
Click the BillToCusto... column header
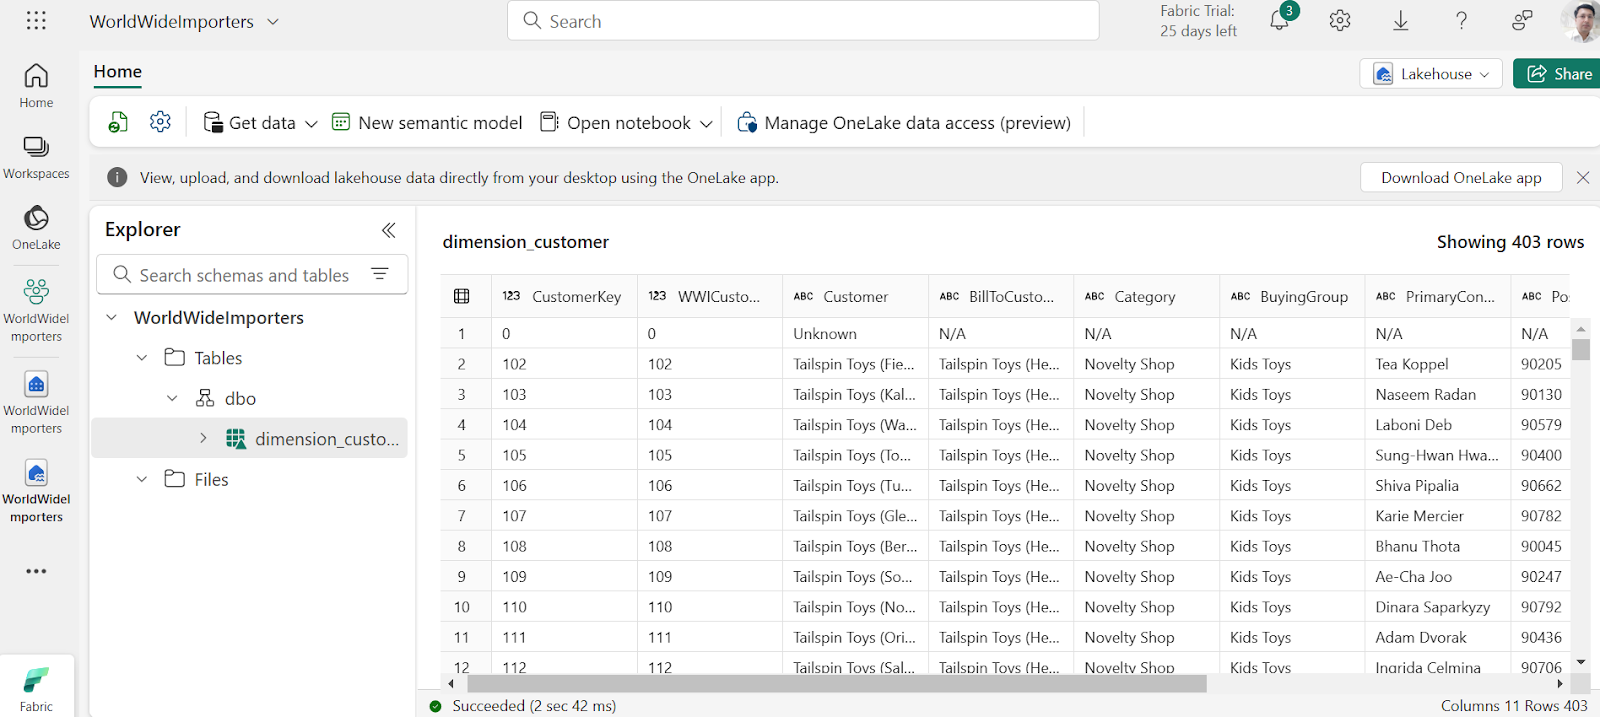click(1000, 297)
